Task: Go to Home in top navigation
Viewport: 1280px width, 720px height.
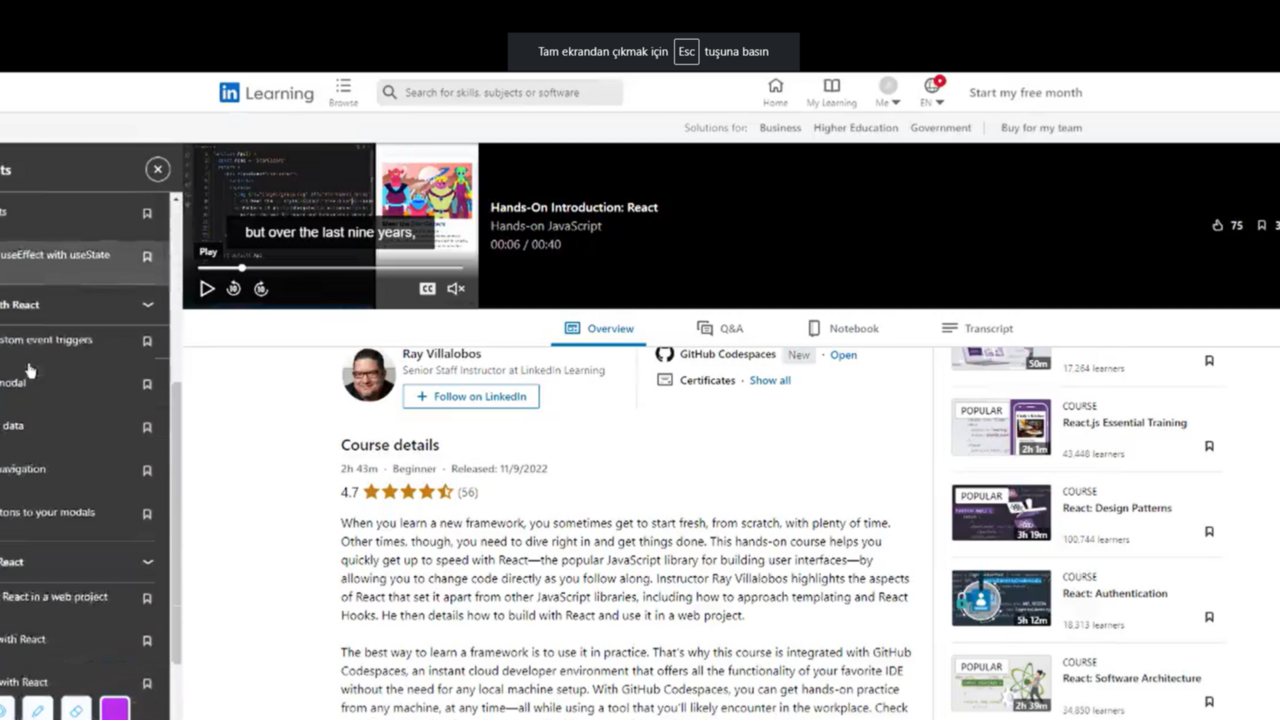Action: point(775,92)
